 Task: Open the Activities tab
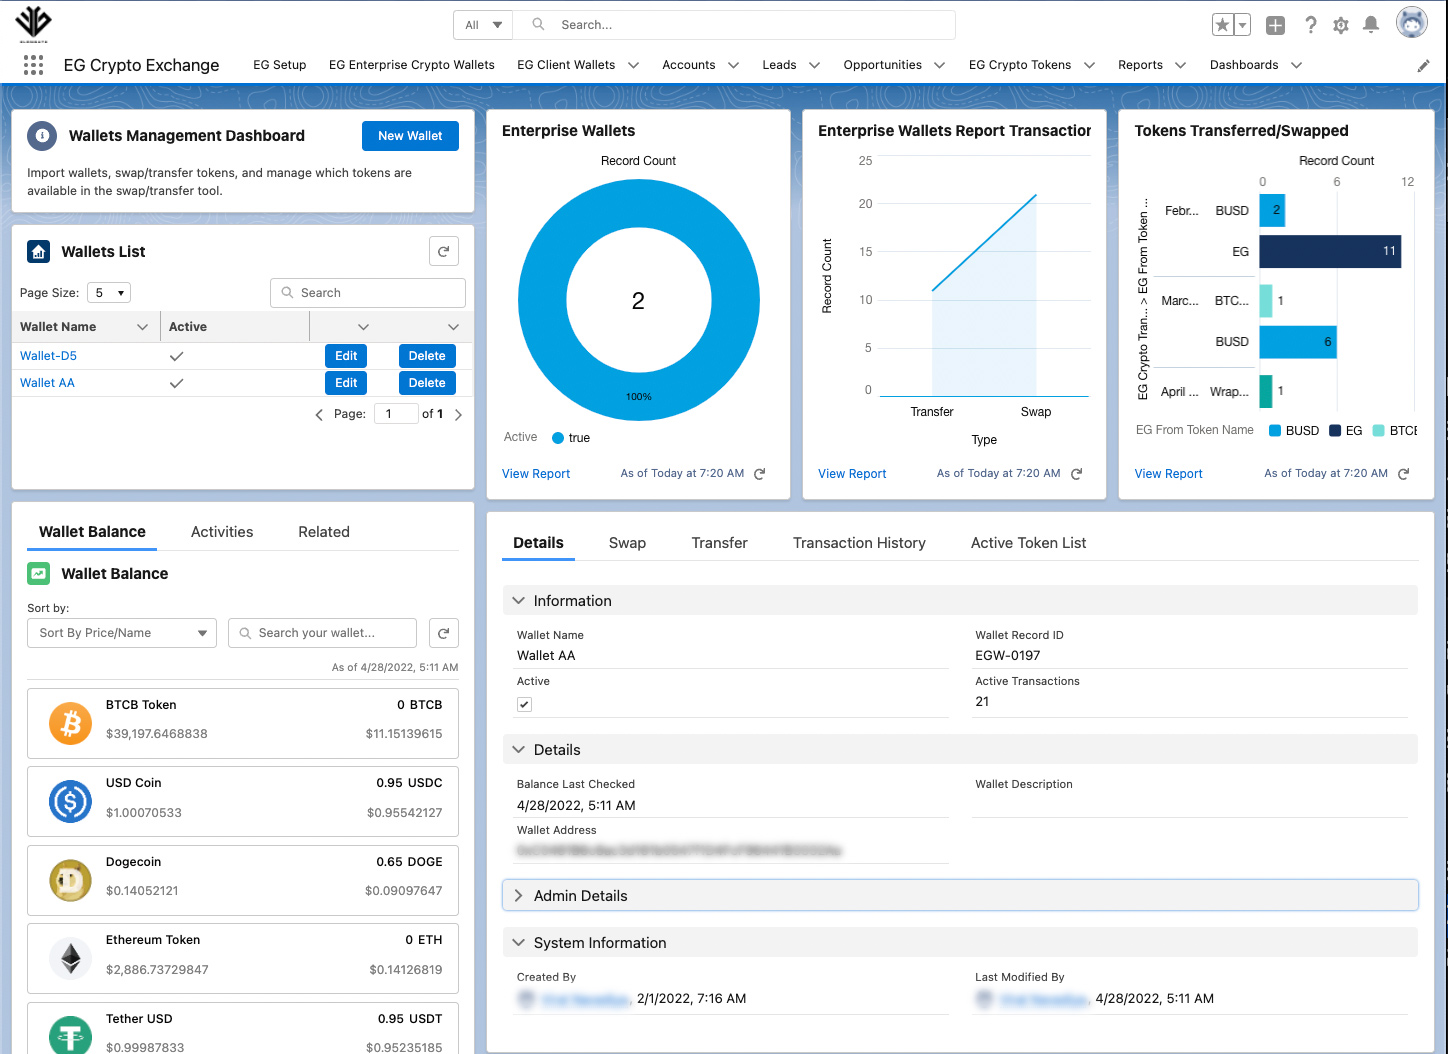(222, 532)
